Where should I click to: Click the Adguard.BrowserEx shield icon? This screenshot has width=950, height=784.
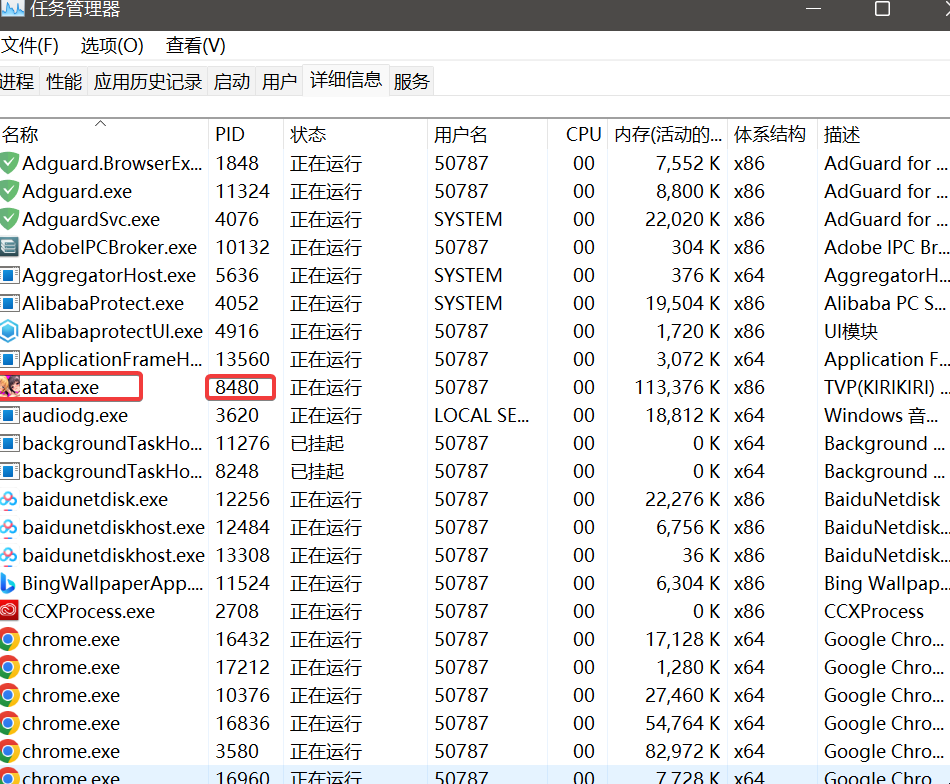pyautogui.click(x=10, y=163)
